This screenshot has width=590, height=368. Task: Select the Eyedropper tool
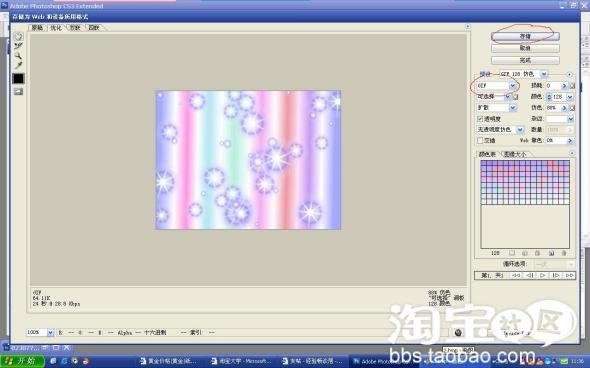(x=18, y=65)
